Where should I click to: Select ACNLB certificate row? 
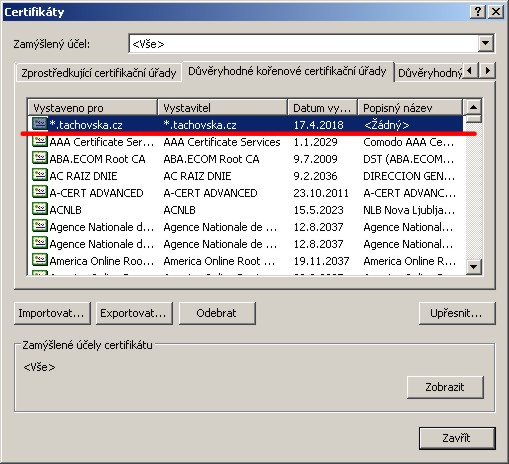click(245, 210)
